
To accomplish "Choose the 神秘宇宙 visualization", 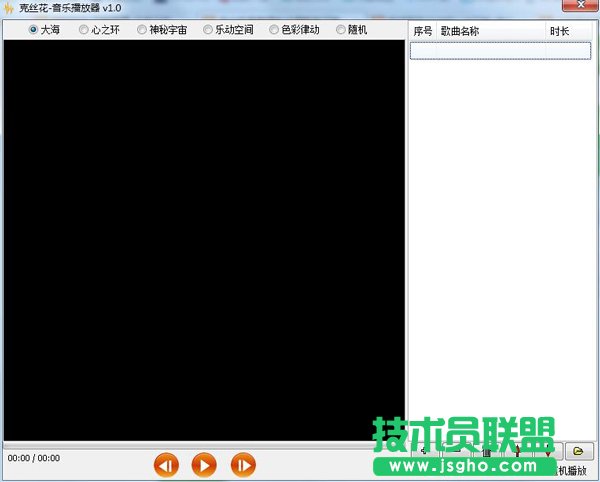I will click(x=162, y=29).
